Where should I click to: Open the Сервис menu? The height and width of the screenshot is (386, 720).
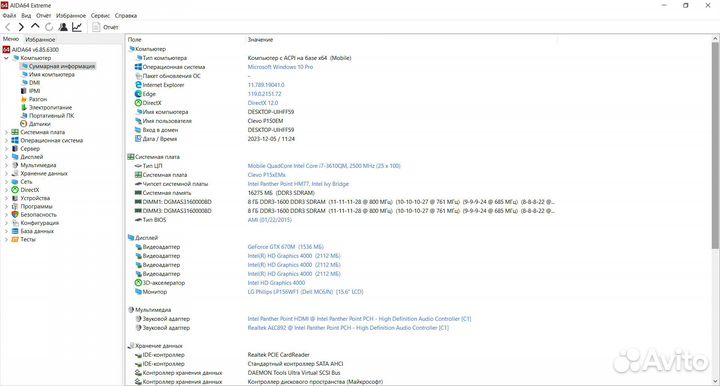click(x=100, y=16)
